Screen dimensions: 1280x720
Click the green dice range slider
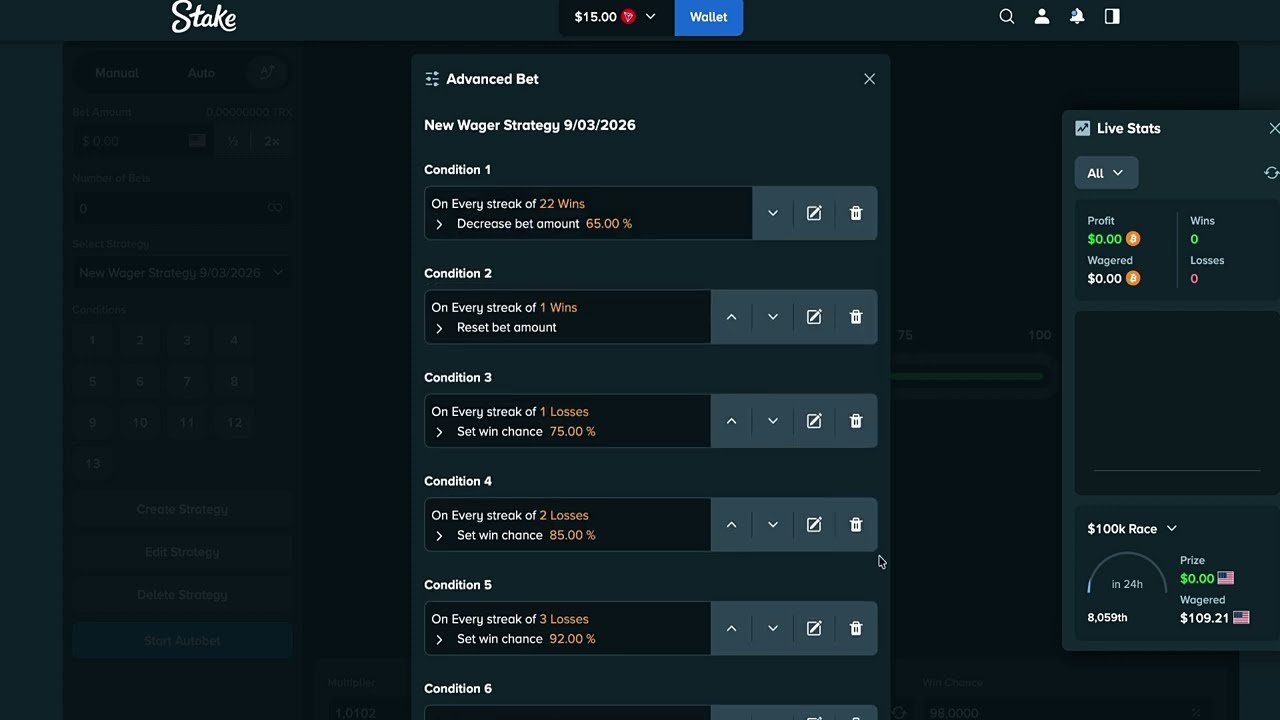click(x=966, y=376)
